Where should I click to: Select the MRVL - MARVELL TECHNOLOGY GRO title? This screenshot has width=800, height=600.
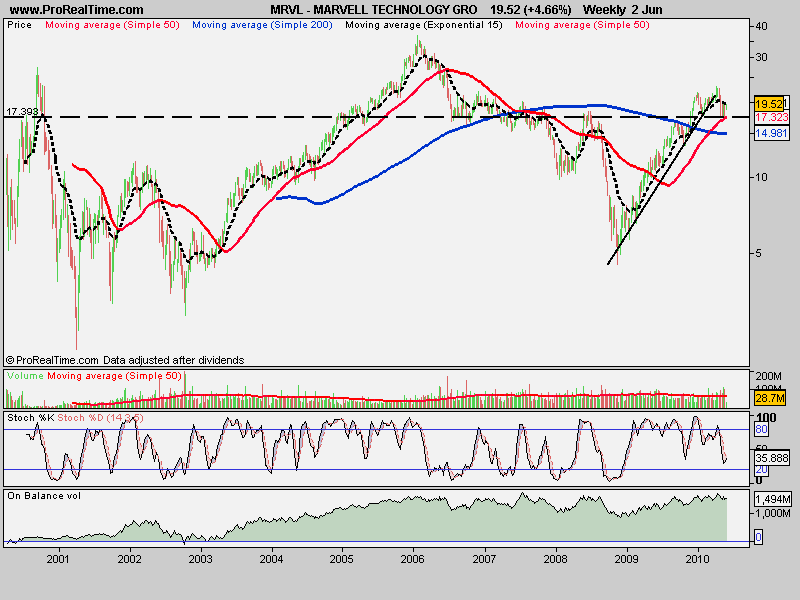(374, 10)
